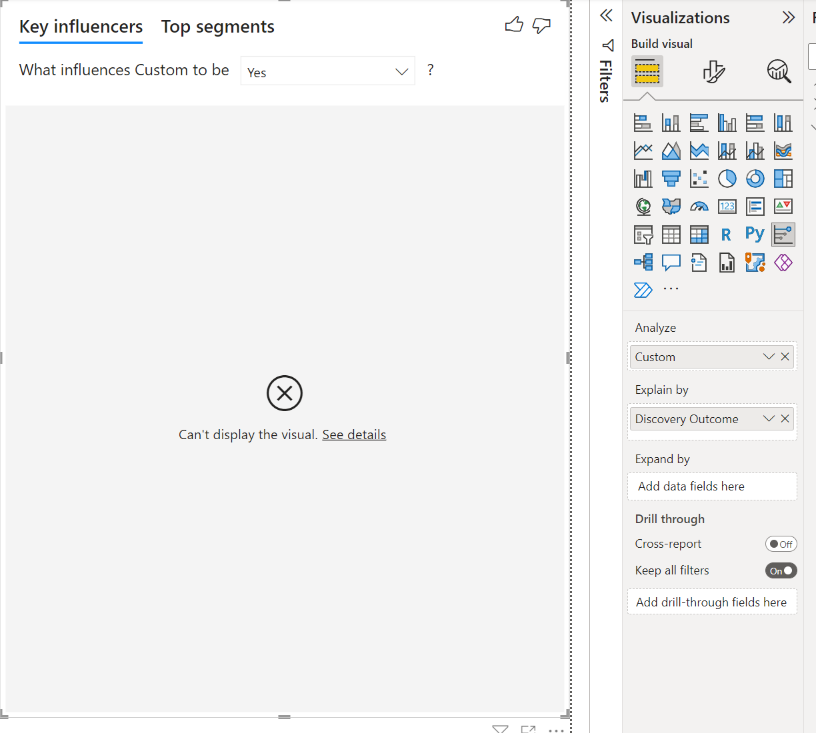Add a table visual

(x=671, y=235)
